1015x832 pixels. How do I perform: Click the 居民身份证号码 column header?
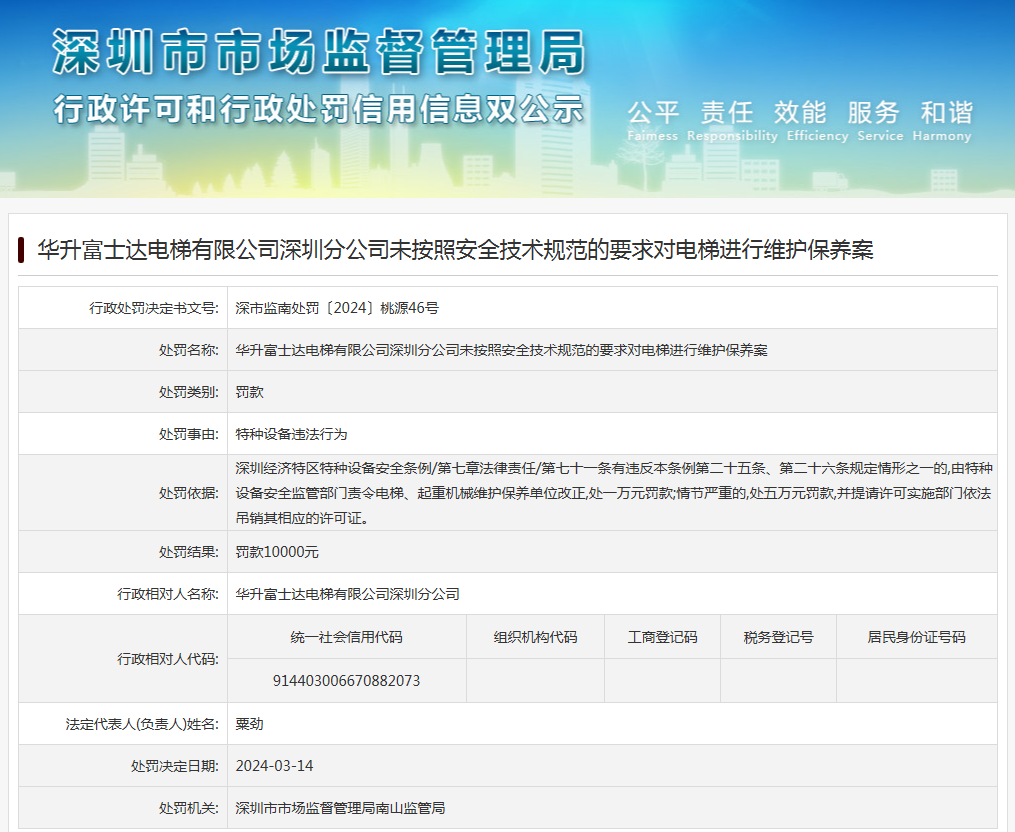click(x=916, y=637)
